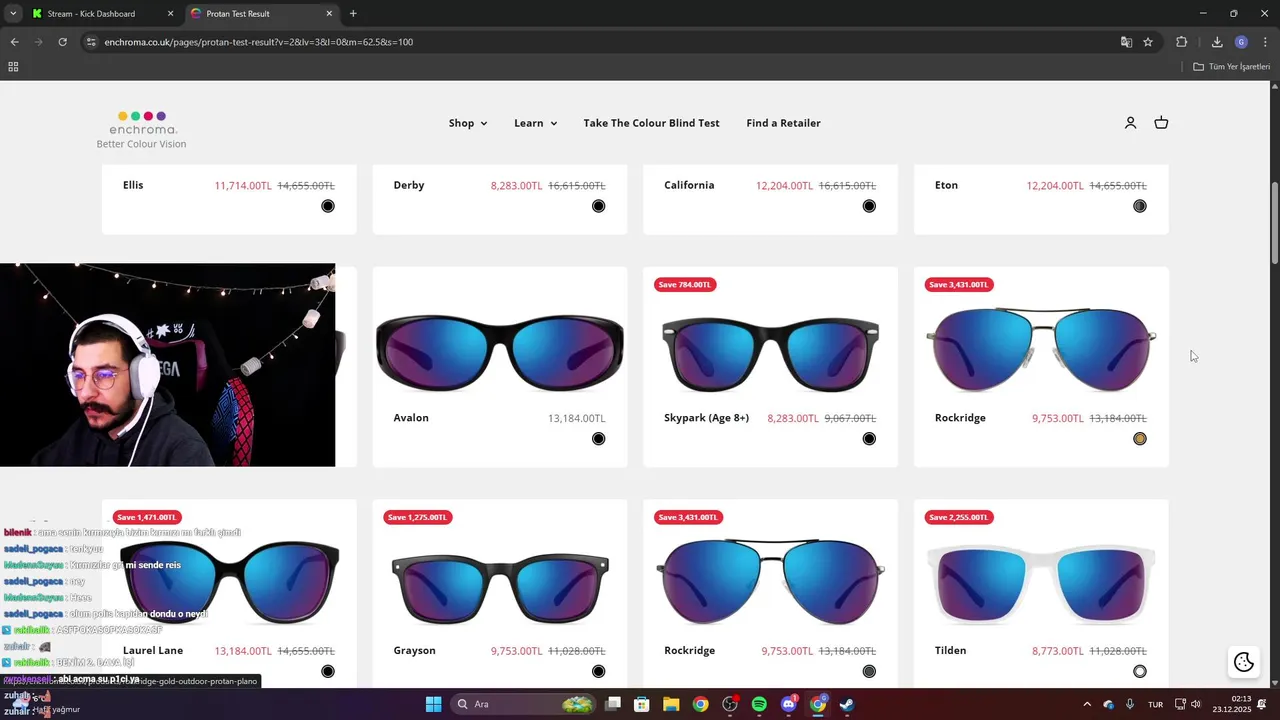Select Skypark black colour swatch
The height and width of the screenshot is (720, 1280).
[869, 439]
